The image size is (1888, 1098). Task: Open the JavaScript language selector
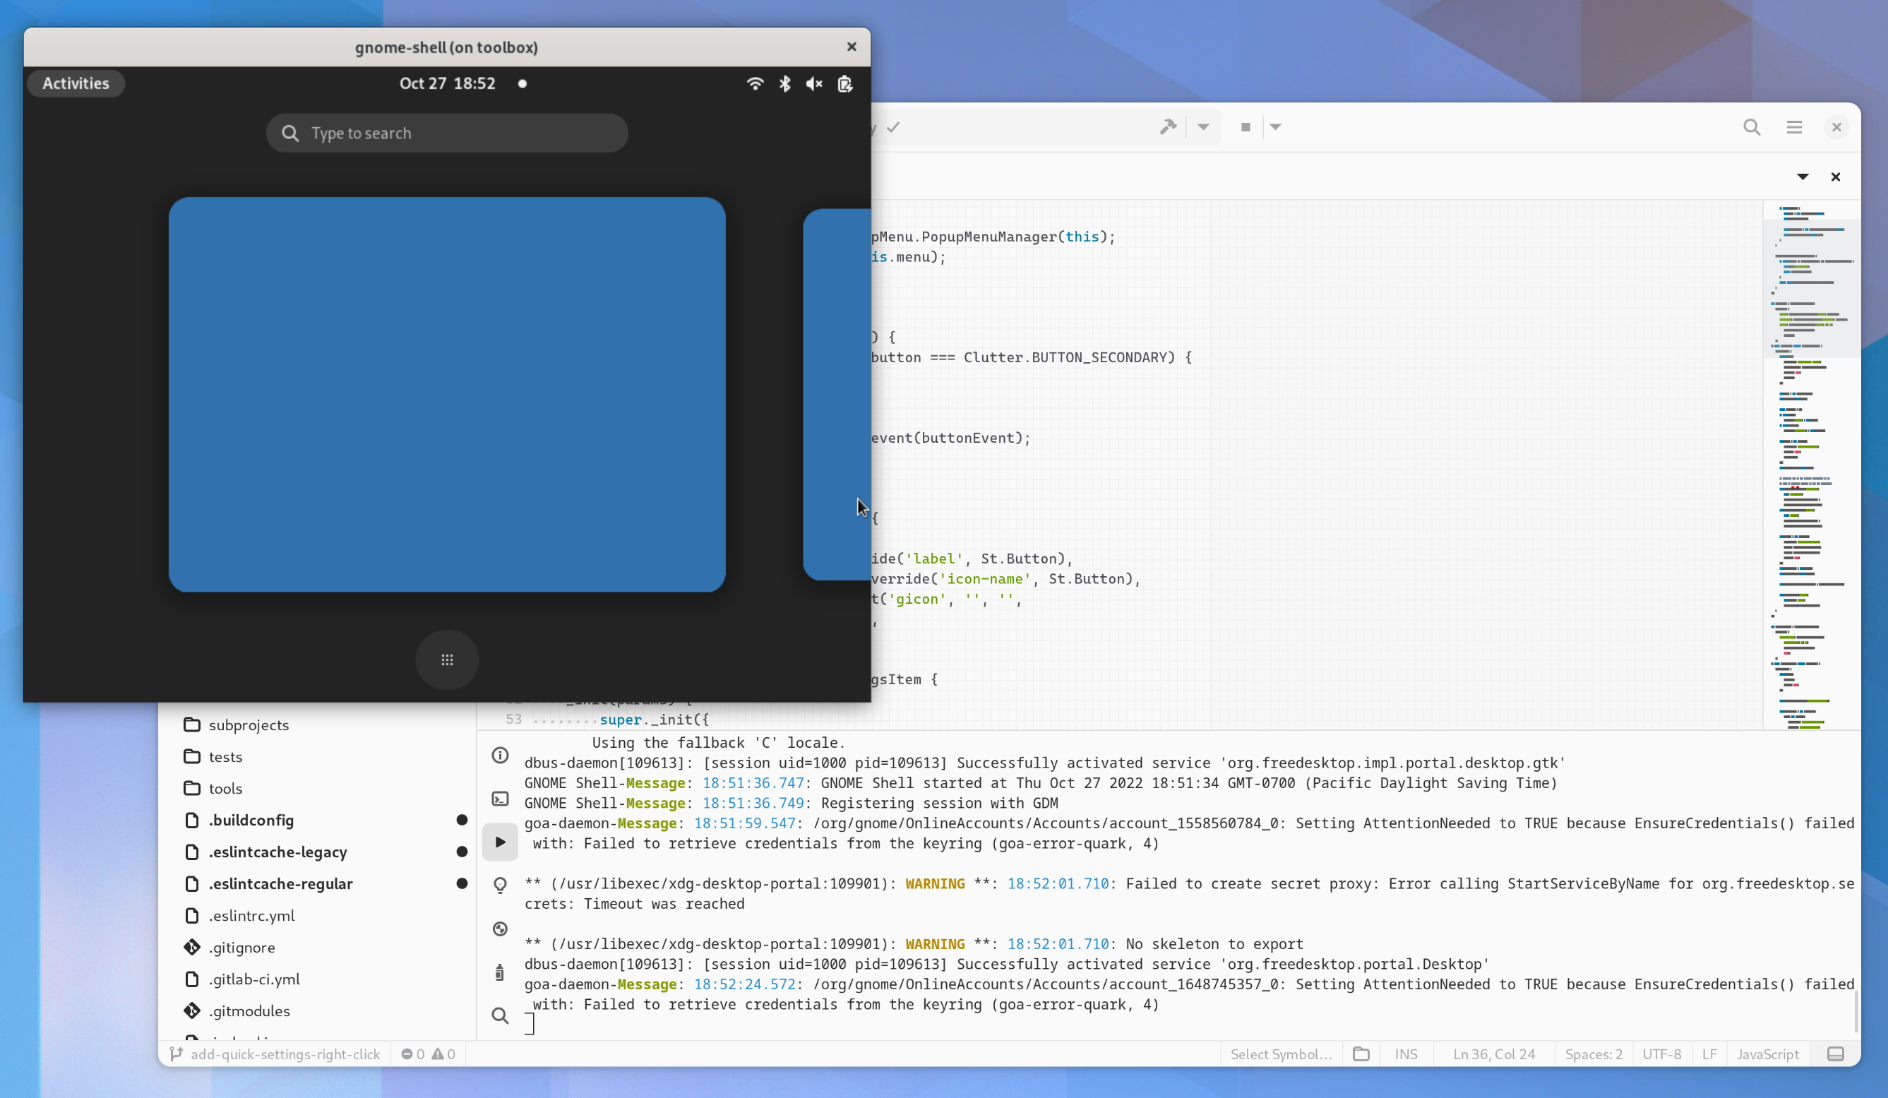pyautogui.click(x=1767, y=1054)
